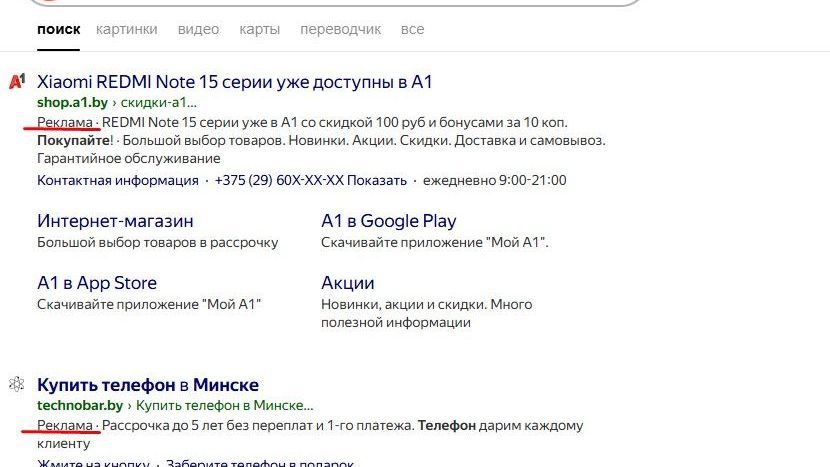Go to the Акции sitelink
This screenshot has width=830, height=467.
347,283
